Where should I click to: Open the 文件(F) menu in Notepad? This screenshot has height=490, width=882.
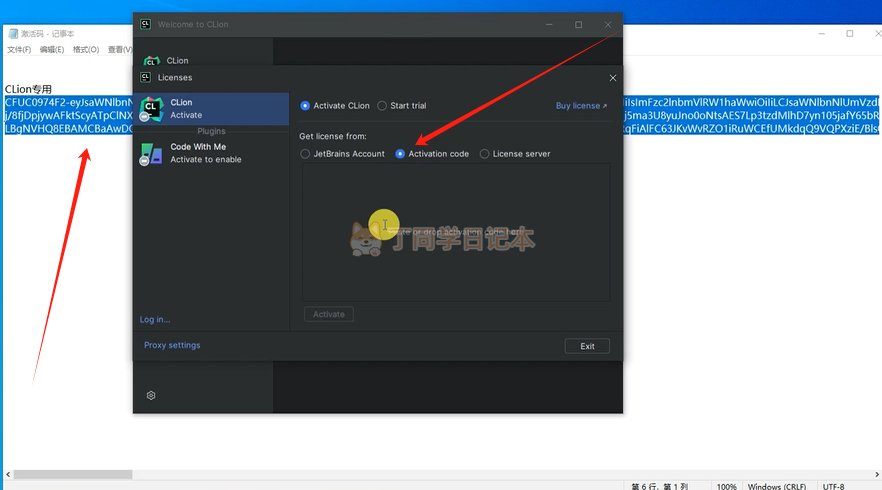tap(19, 50)
